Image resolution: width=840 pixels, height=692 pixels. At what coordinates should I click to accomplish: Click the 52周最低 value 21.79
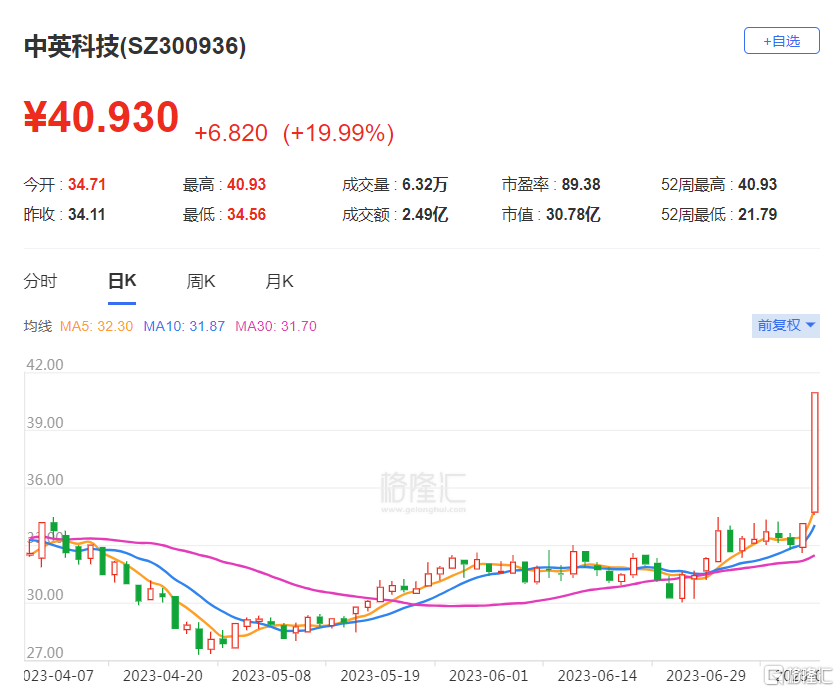758,215
